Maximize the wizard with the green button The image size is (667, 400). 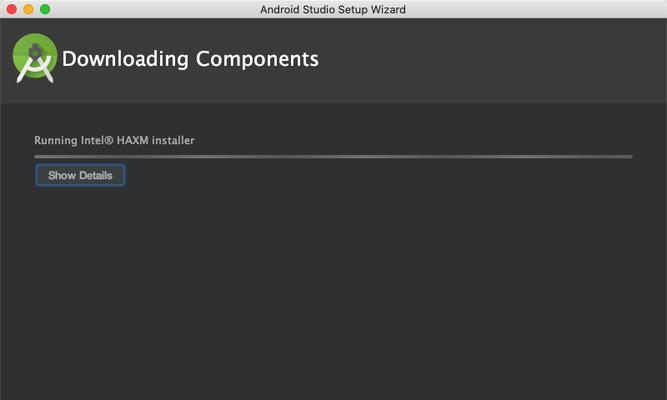[45, 9]
